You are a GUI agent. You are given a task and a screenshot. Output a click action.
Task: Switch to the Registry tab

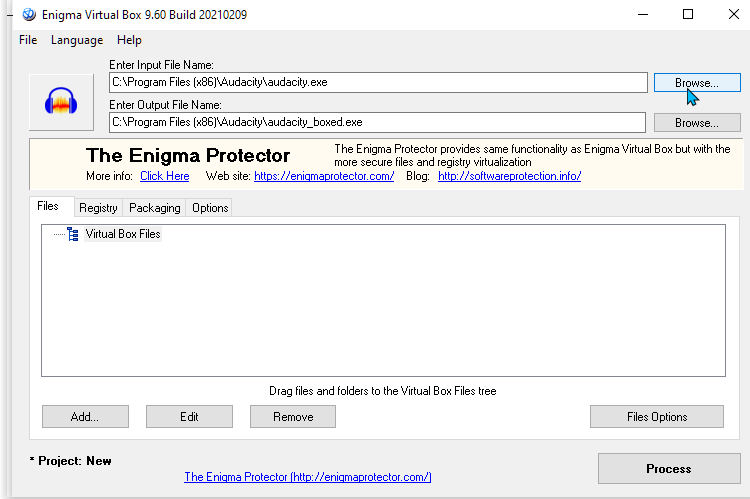pos(98,208)
